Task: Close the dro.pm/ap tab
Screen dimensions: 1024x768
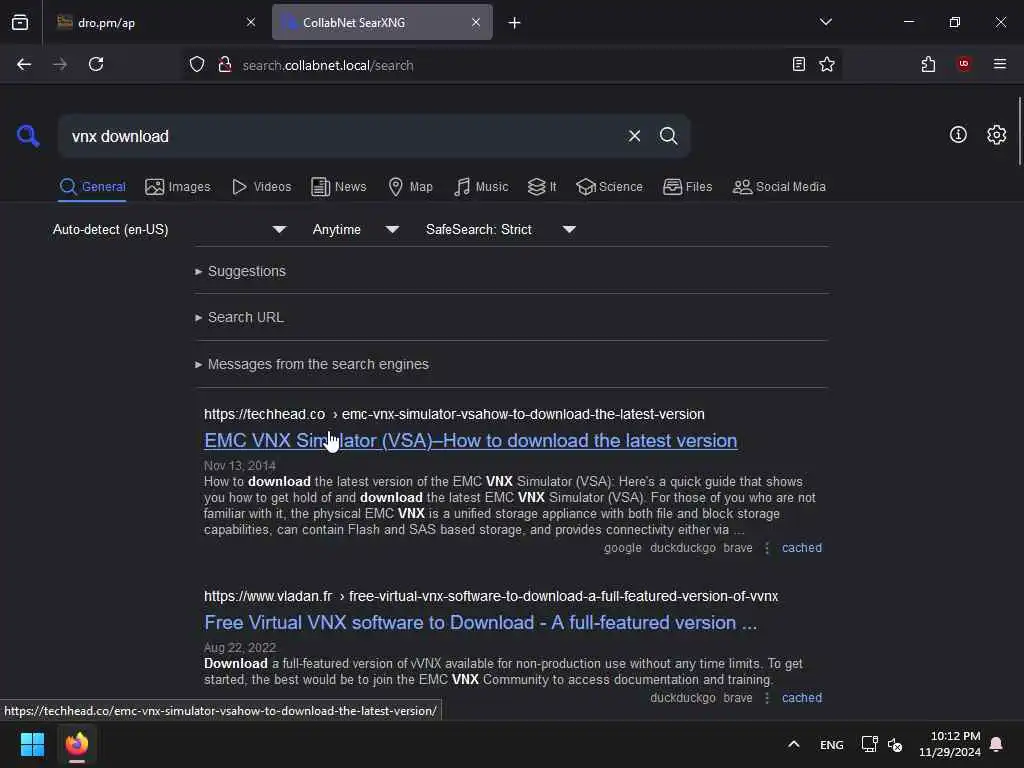Action: point(251,22)
